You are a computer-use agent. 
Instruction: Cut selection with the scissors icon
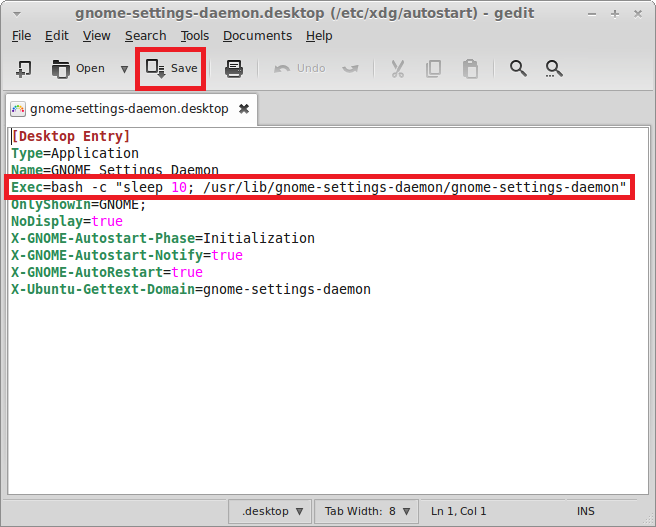click(x=397, y=69)
